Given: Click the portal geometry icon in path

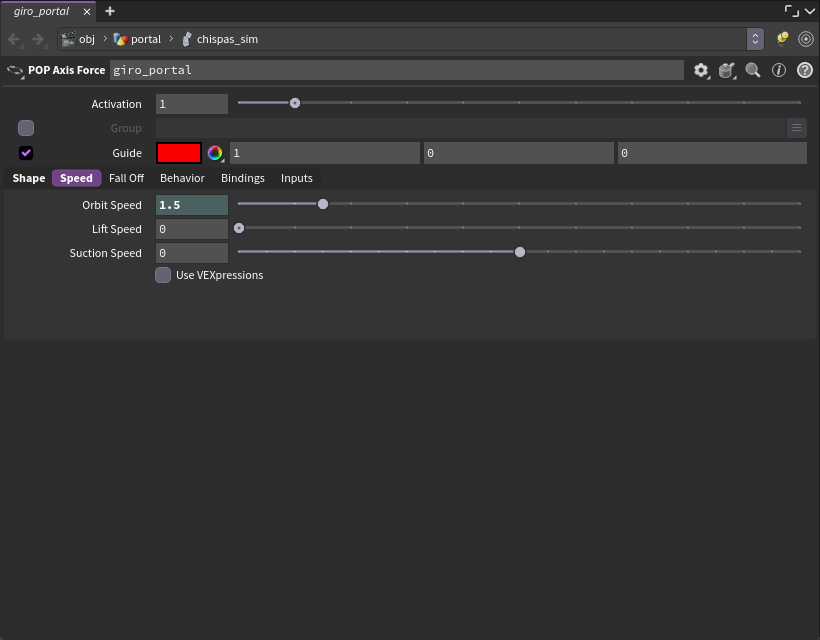Looking at the screenshot, I should pyautogui.click(x=120, y=39).
